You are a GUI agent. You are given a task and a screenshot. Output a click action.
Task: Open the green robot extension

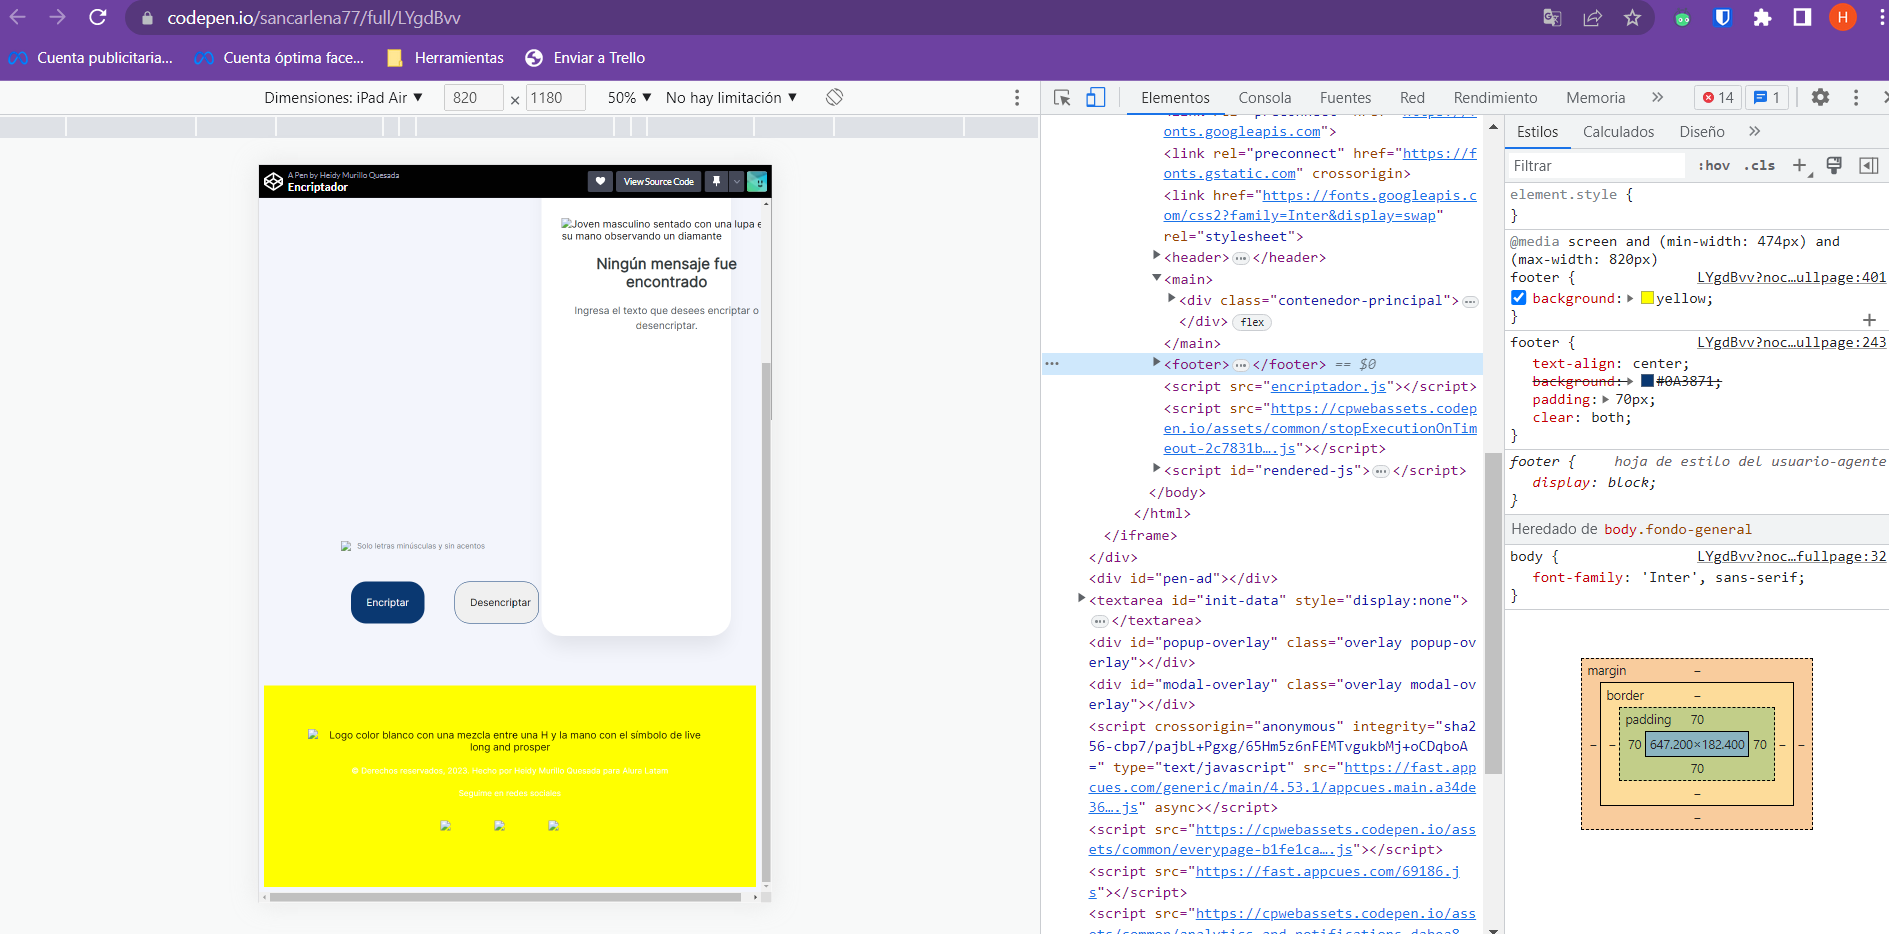tap(1682, 18)
